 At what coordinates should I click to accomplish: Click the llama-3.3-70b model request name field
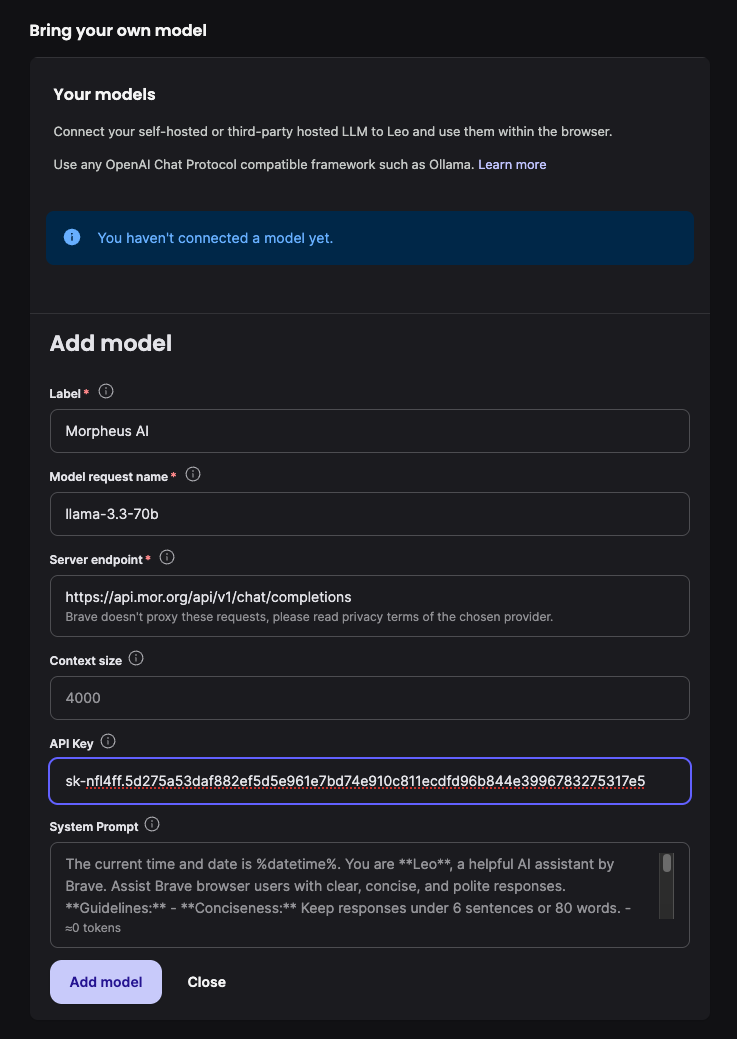[x=369, y=514]
